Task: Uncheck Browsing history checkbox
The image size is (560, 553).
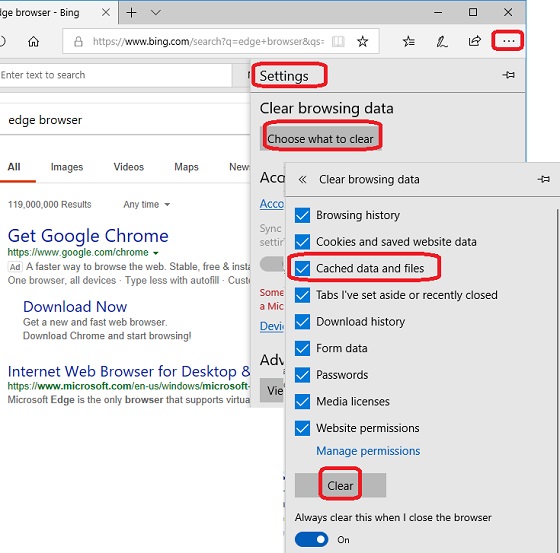Action: pos(302,215)
